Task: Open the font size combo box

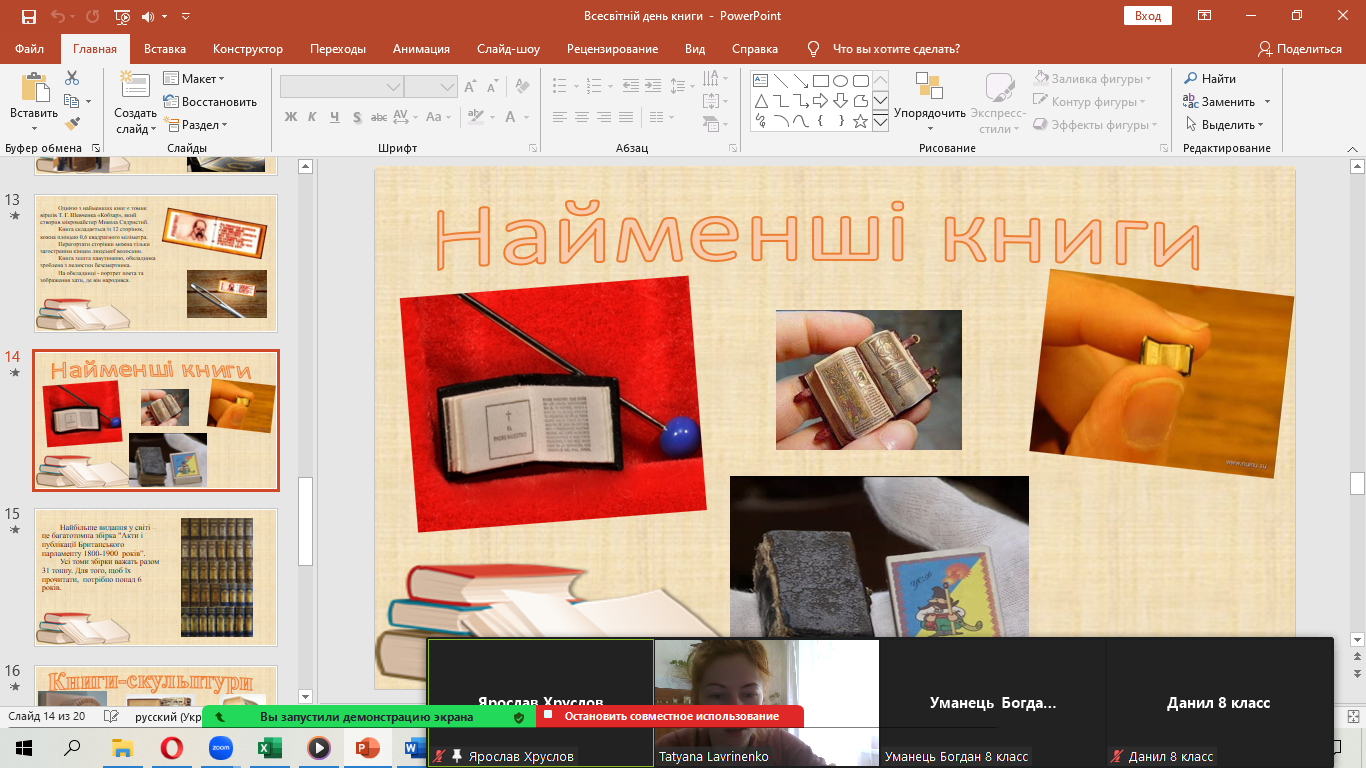Action: click(x=431, y=87)
